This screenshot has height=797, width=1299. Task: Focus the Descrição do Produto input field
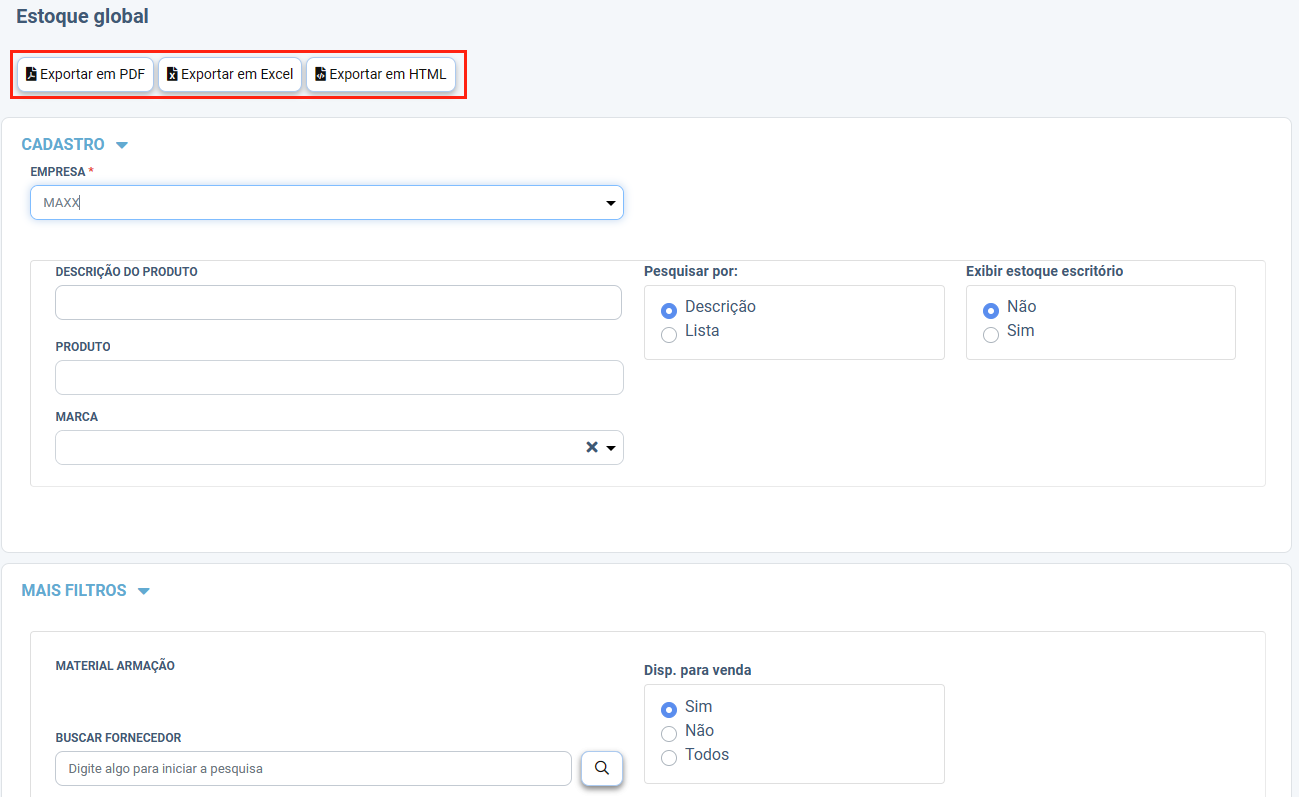339,303
